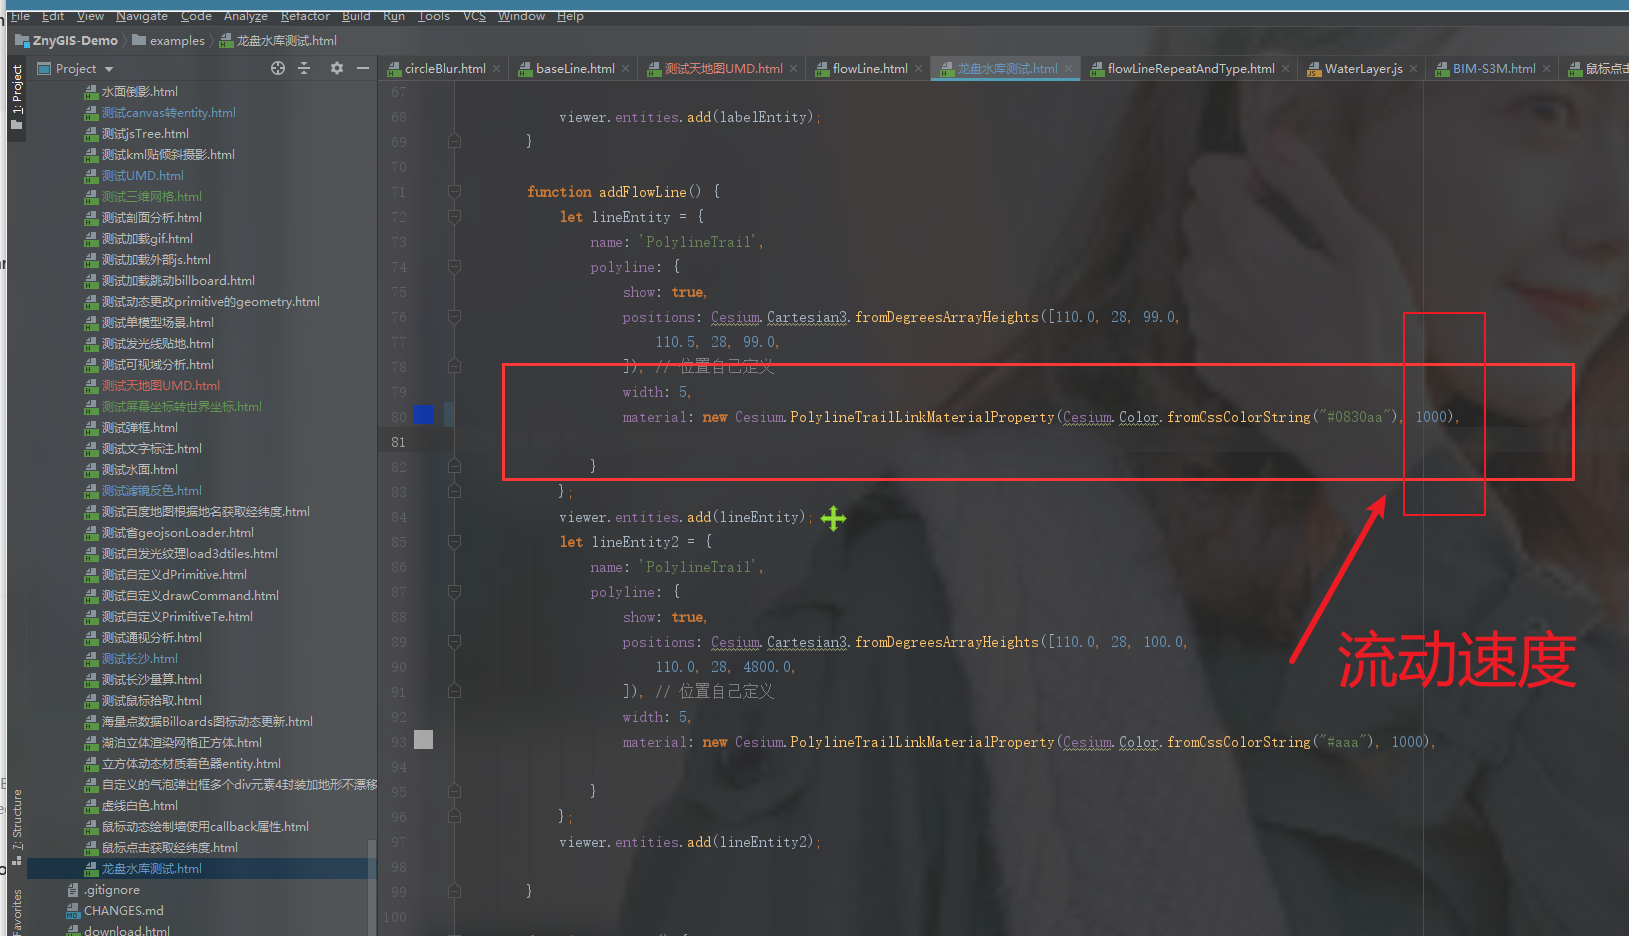Toggle the Z: Structure side tool button

pos(17,828)
